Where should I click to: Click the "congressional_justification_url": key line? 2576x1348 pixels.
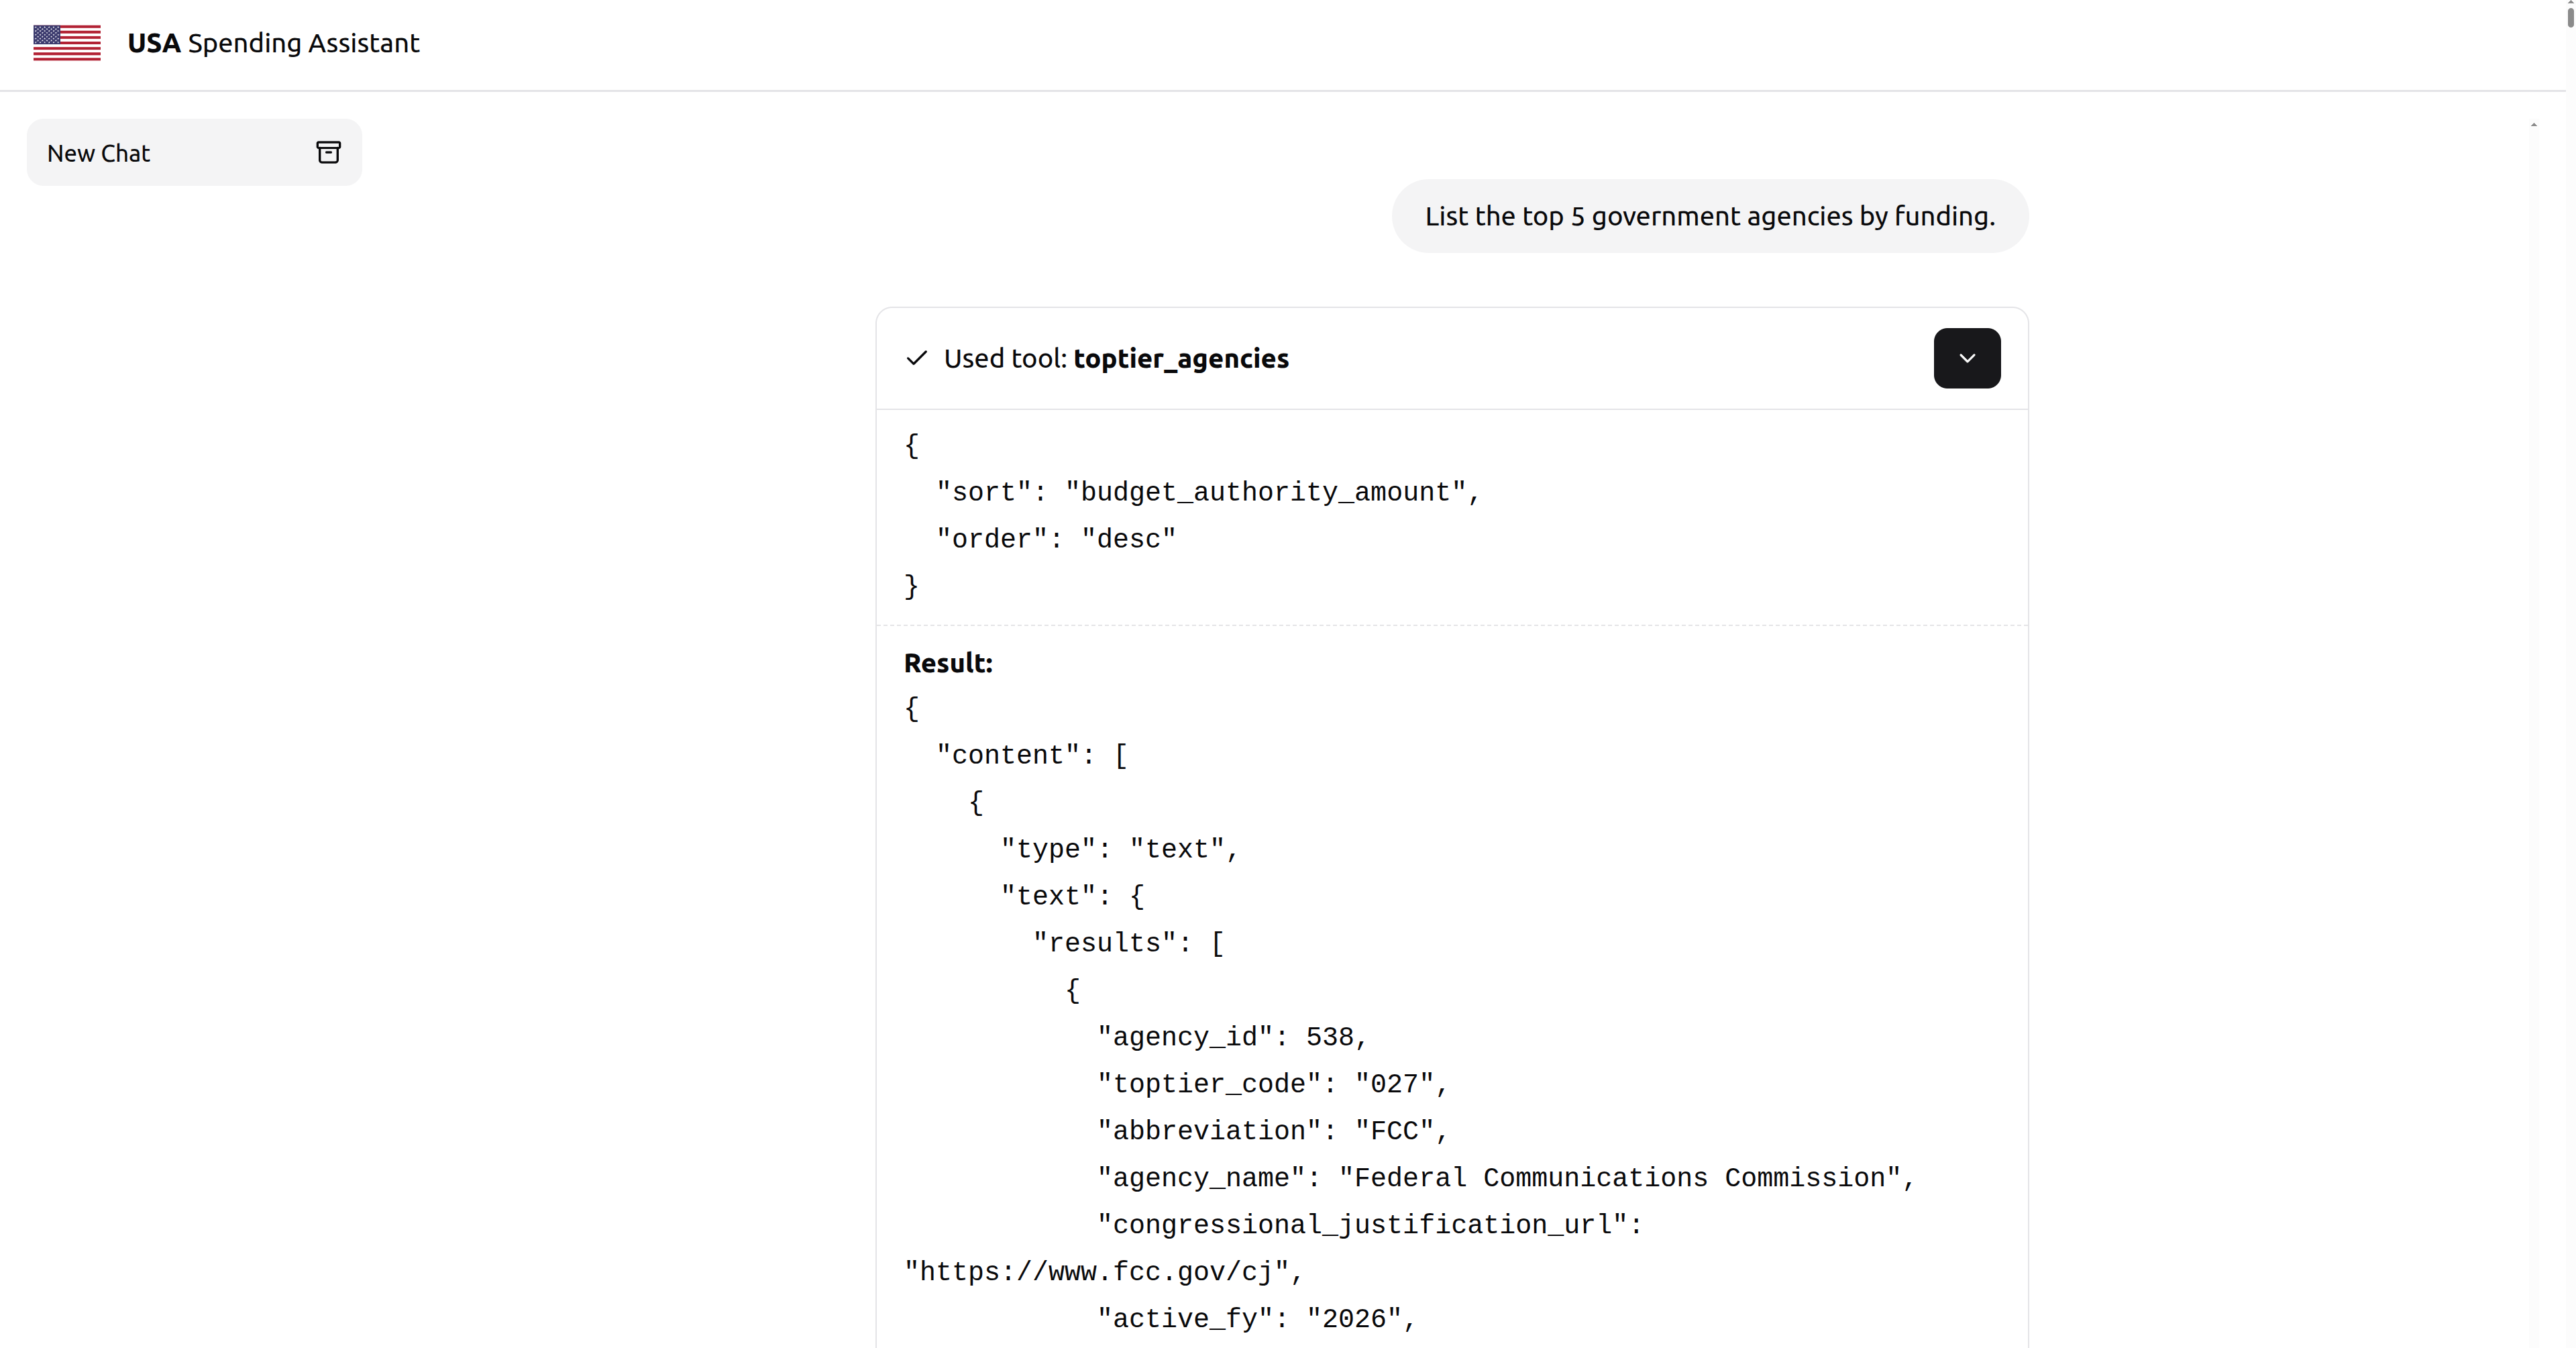tap(1370, 1225)
